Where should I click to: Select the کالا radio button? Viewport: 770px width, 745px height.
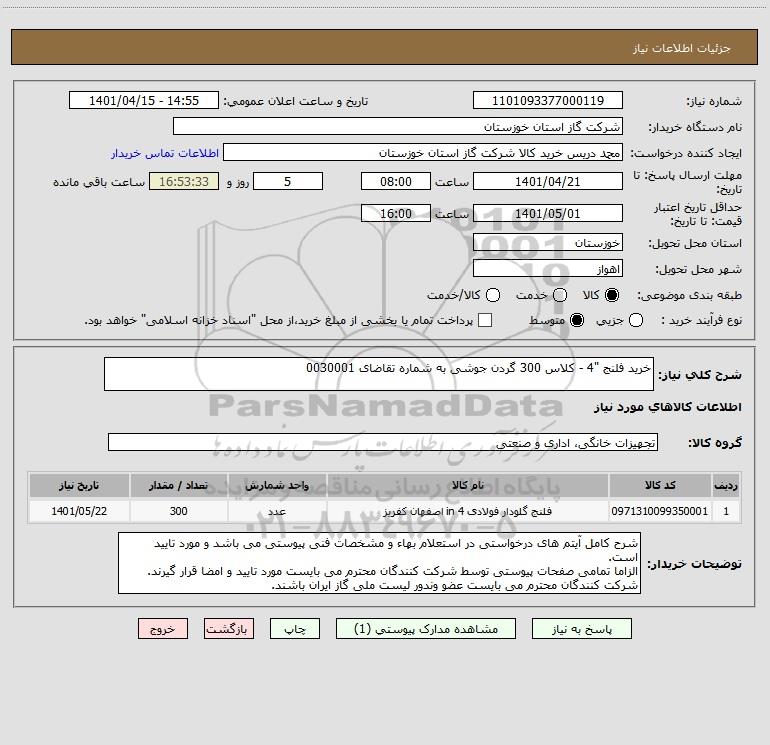(x=612, y=295)
